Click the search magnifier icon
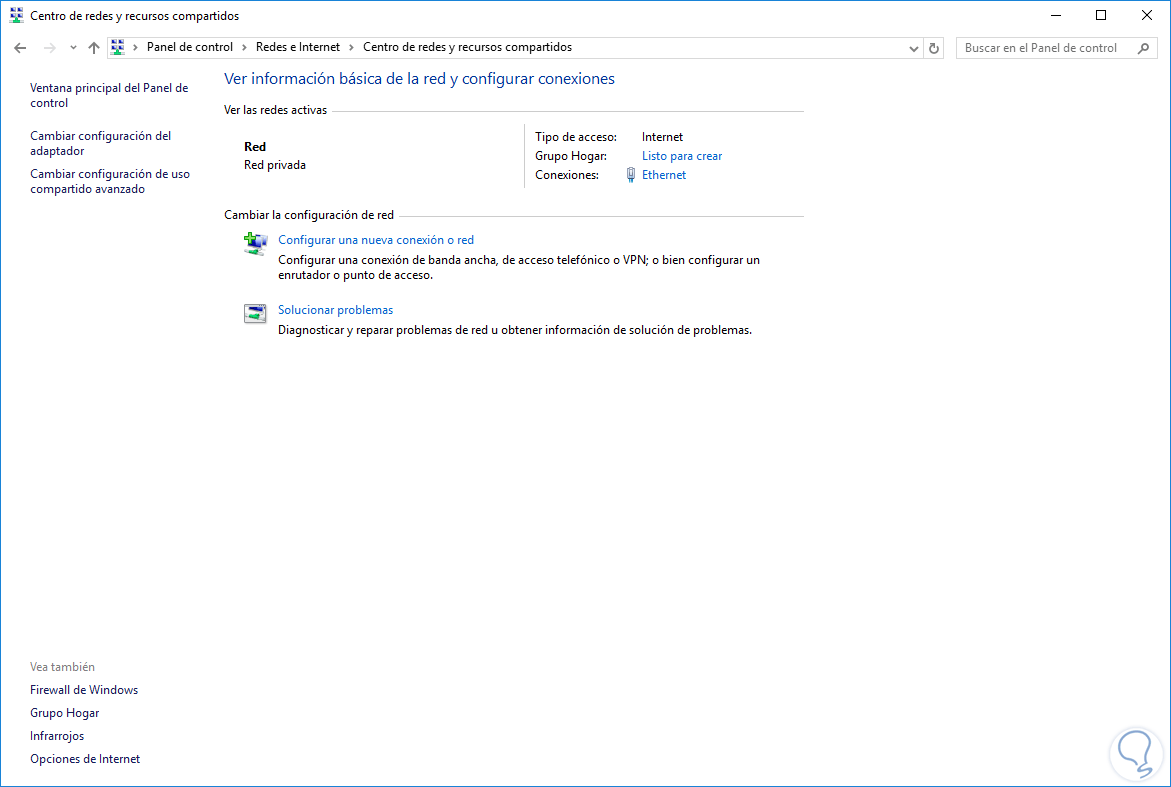Viewport: 1171px width, 787px height. (x=1143, y=48)
